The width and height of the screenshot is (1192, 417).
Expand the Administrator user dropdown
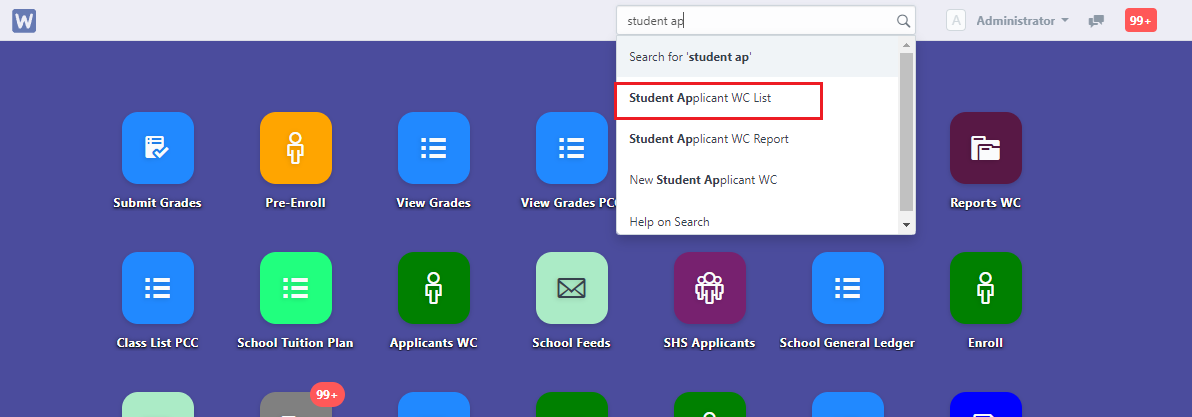[1022, 21]
